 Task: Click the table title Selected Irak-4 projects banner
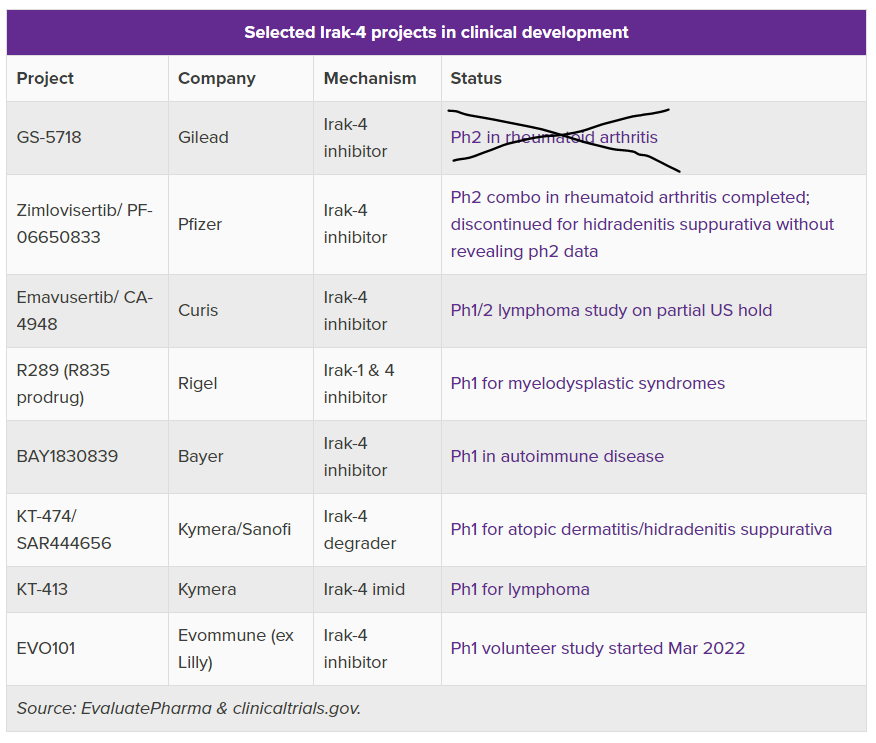pos(436,32)
